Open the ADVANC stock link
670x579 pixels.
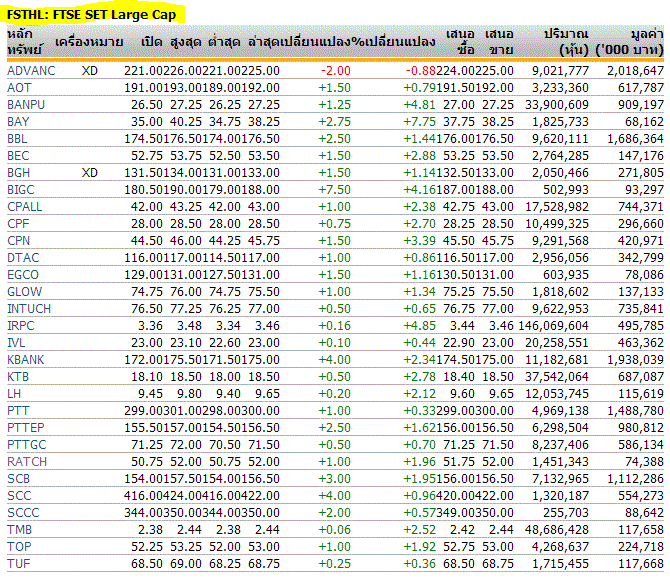(31, 71)
